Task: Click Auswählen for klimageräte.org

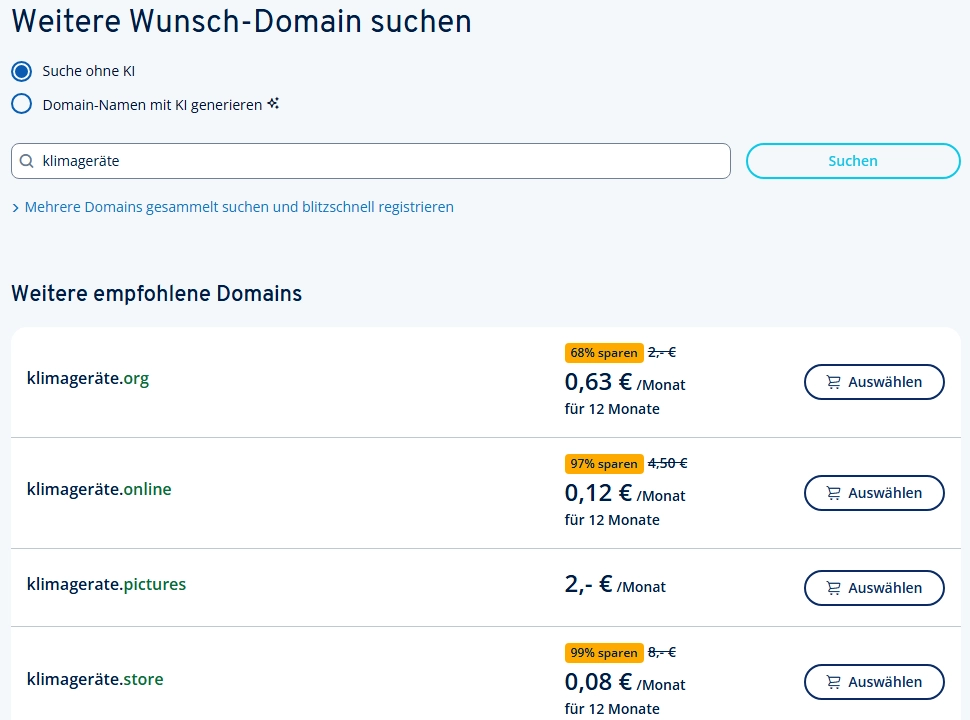Action: tap(874, 382)
